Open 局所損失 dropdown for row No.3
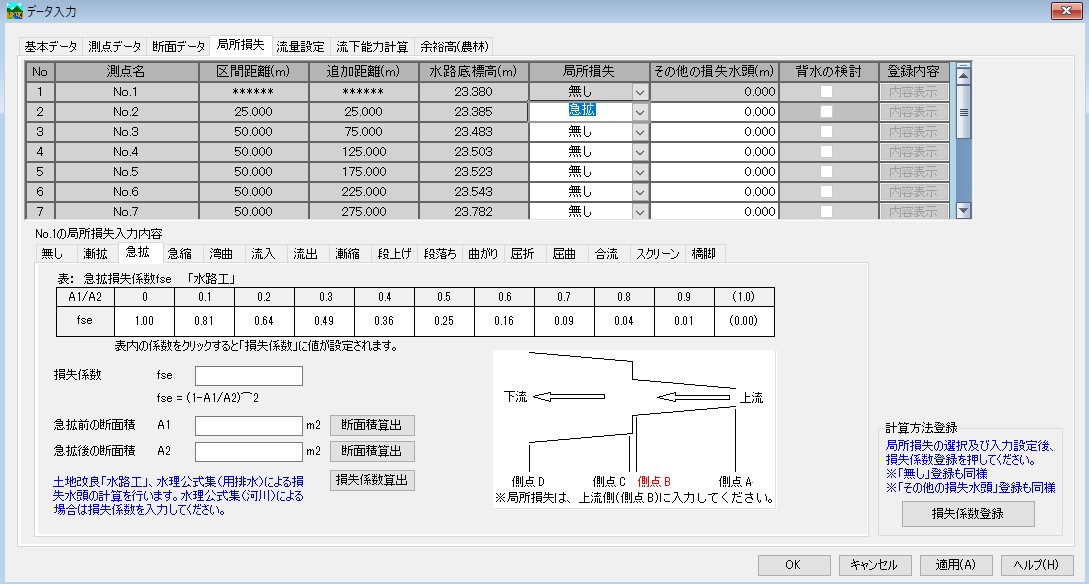This screenshot has width=1089, height=584. [x=640, y=132]
